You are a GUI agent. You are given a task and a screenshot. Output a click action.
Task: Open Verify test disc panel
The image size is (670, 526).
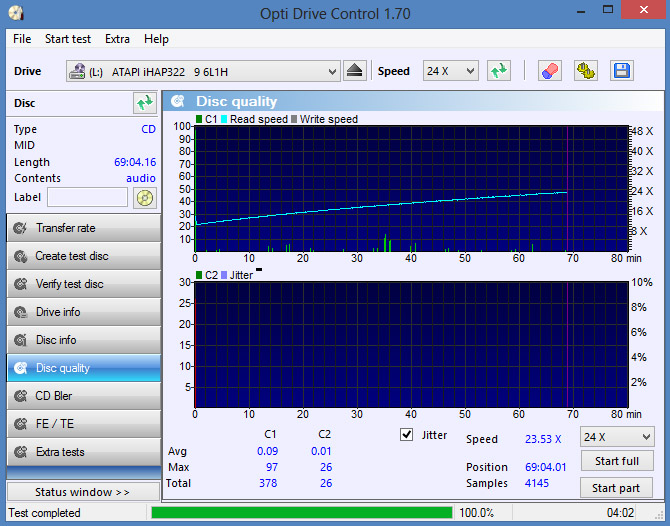[84, 284]
